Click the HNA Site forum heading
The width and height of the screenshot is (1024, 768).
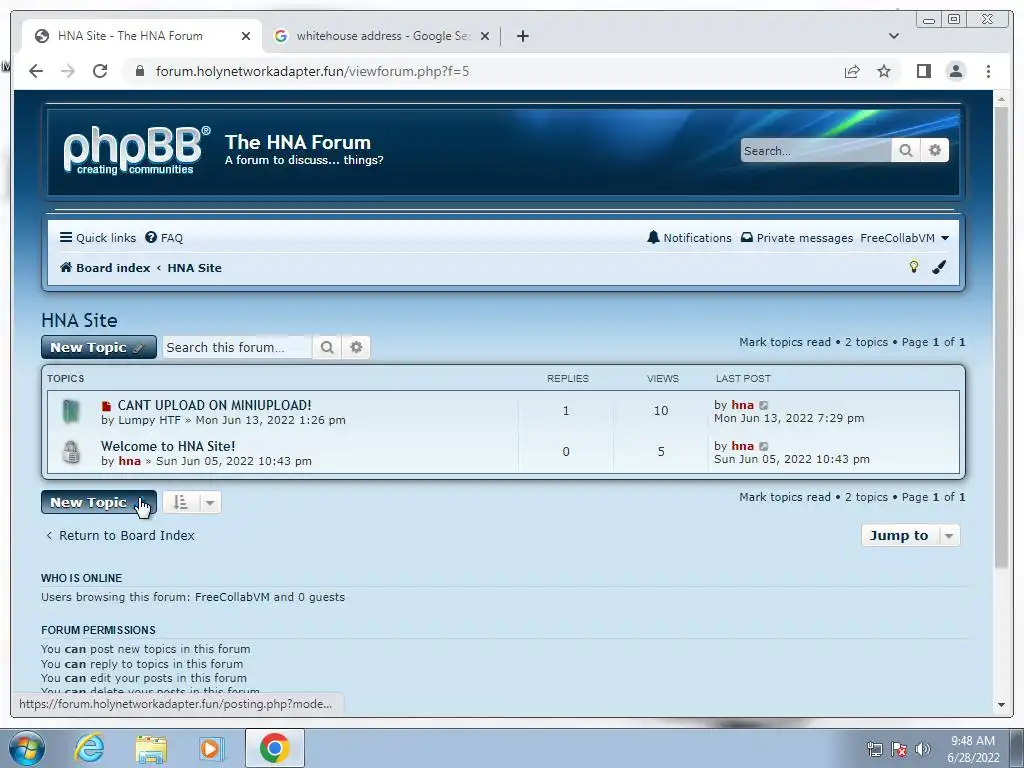[79, 320]
